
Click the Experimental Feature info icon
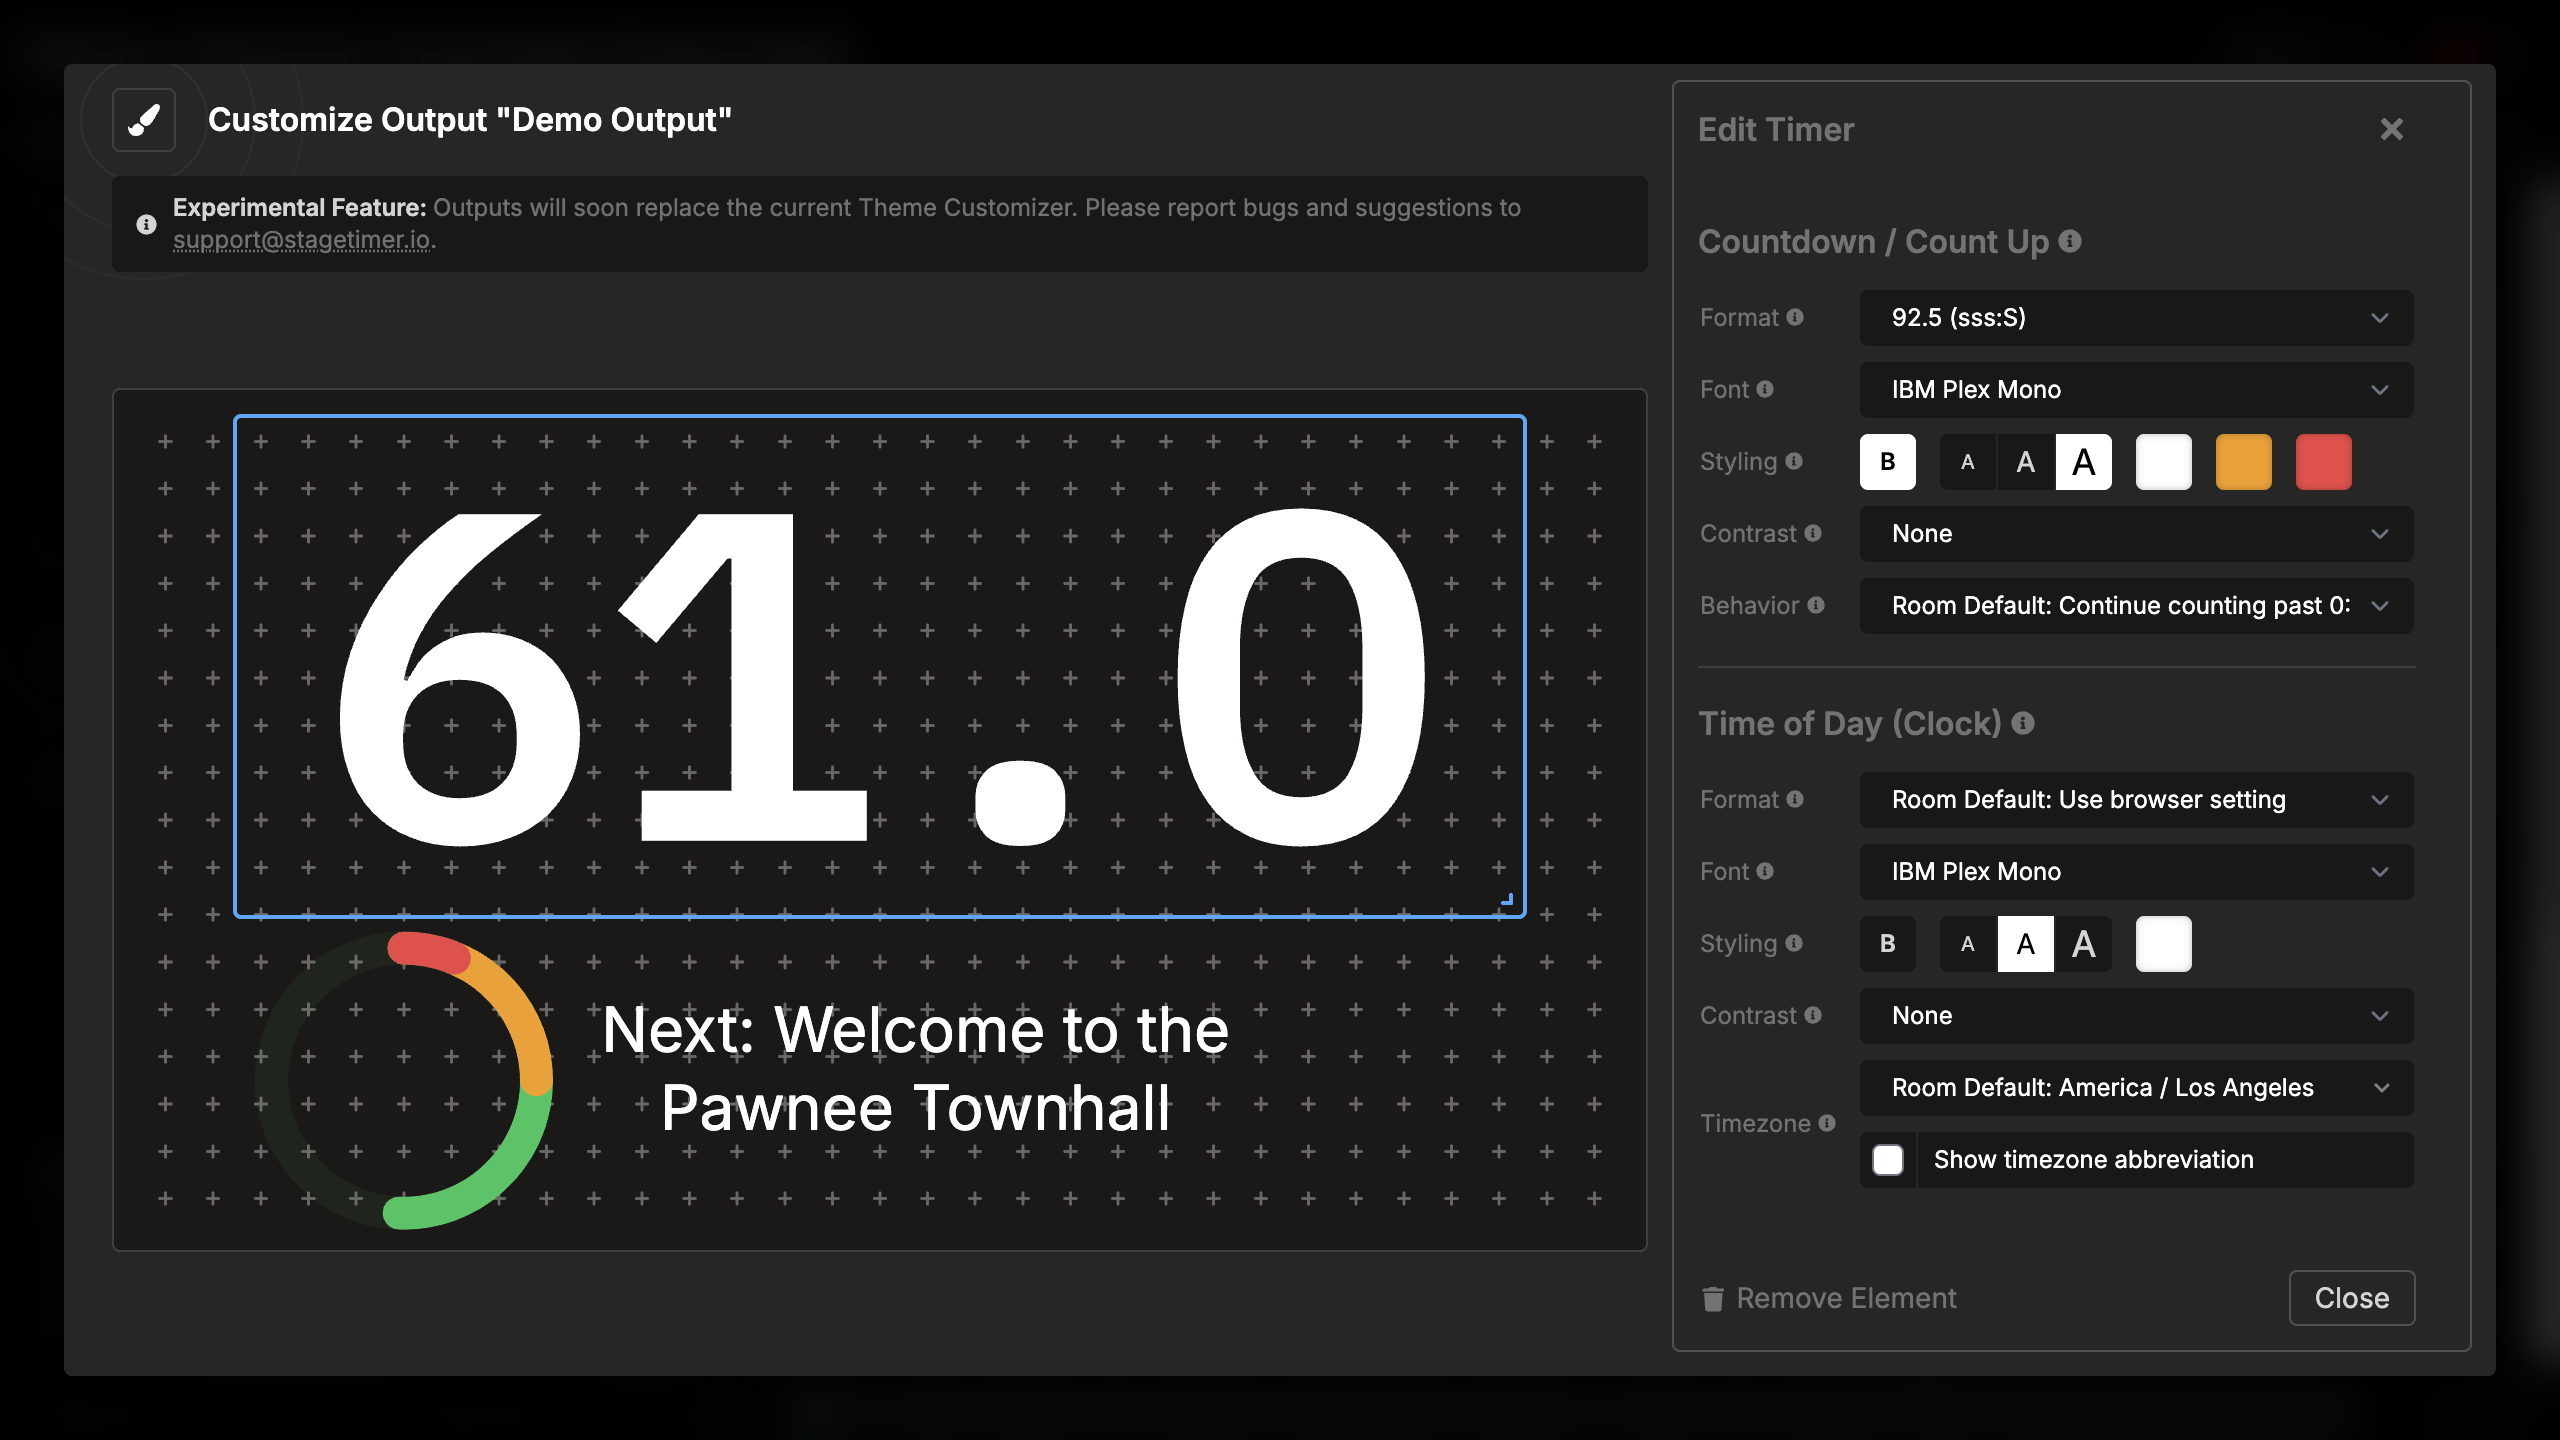point(146,224)
